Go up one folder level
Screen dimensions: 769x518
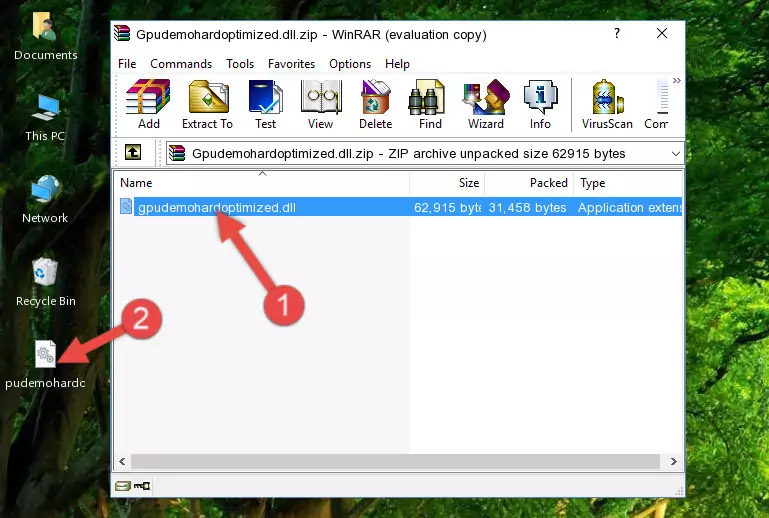click(x=133, y=153)
